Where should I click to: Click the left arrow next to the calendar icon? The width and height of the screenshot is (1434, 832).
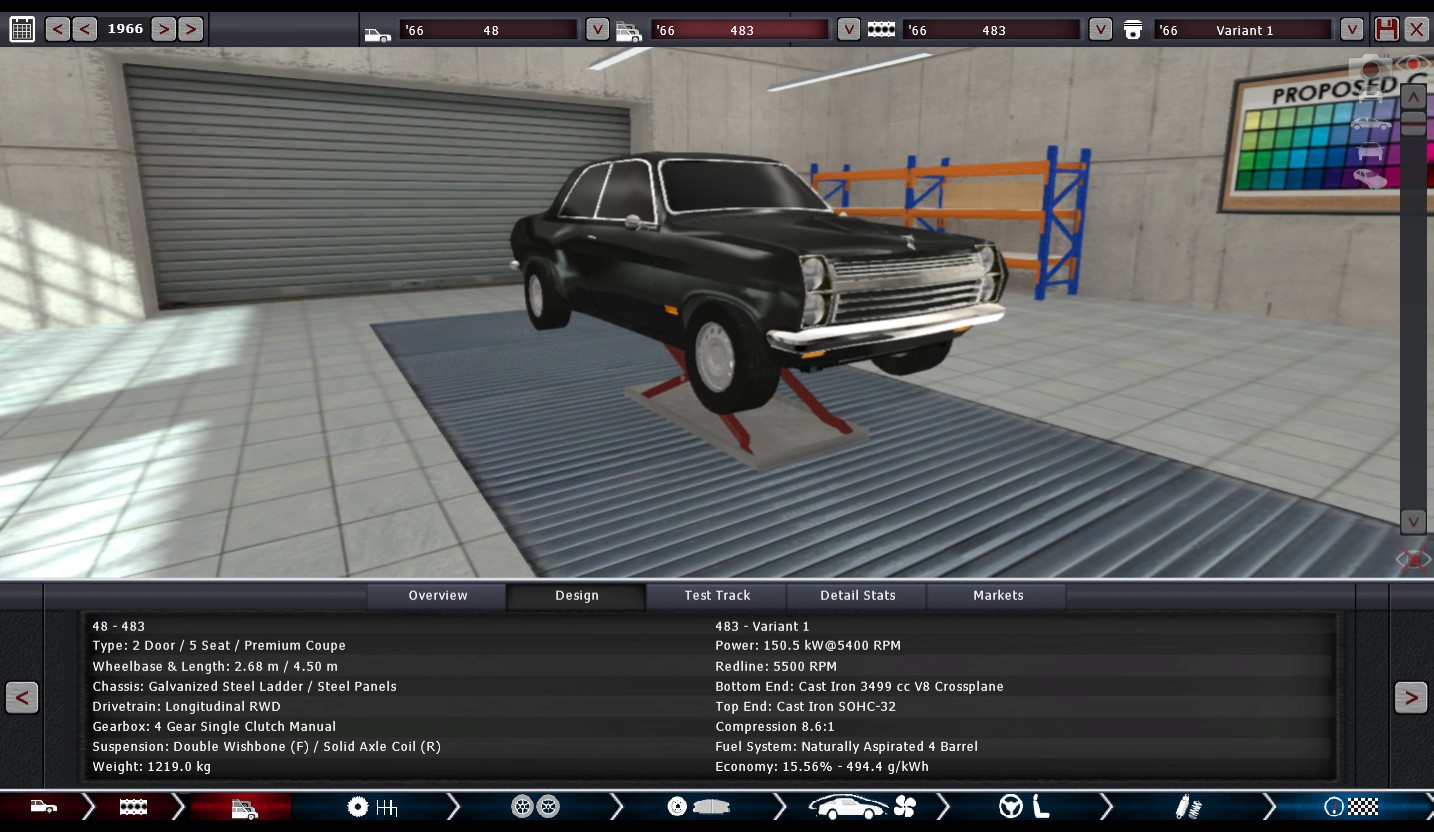(x=58, y=29)
